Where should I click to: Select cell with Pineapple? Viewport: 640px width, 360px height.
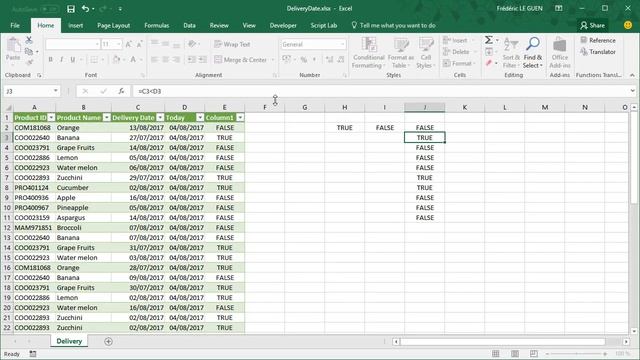[x=83, y=208]
